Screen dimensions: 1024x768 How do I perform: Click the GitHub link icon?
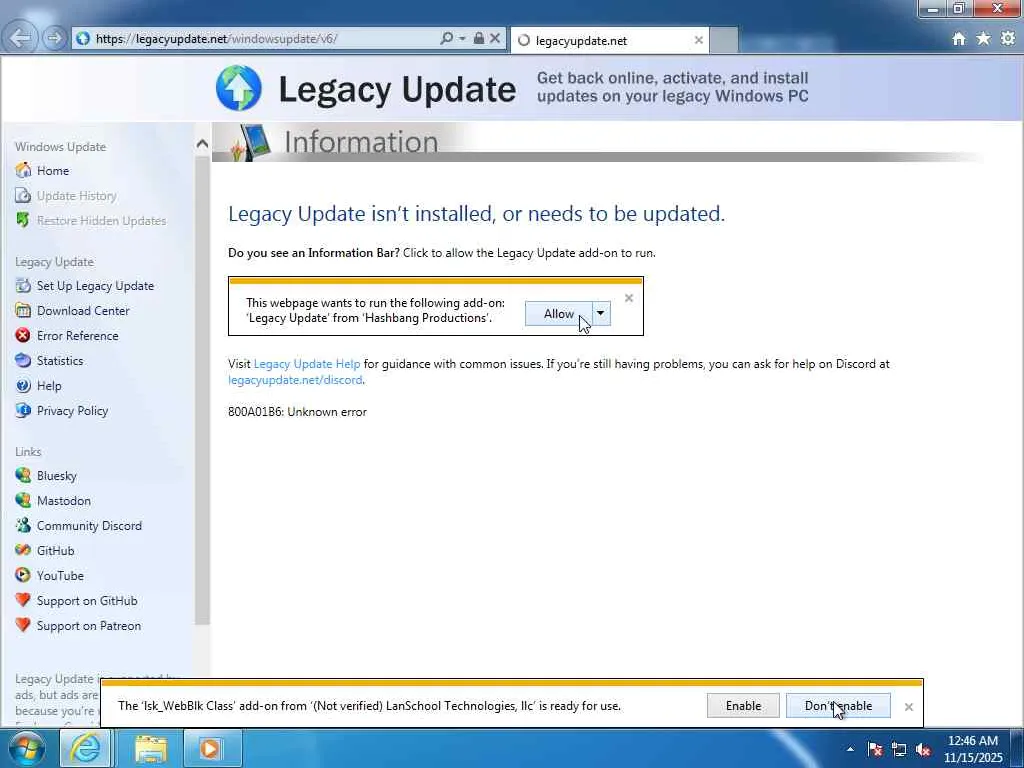pyautogui.click(x=23, y=550)
